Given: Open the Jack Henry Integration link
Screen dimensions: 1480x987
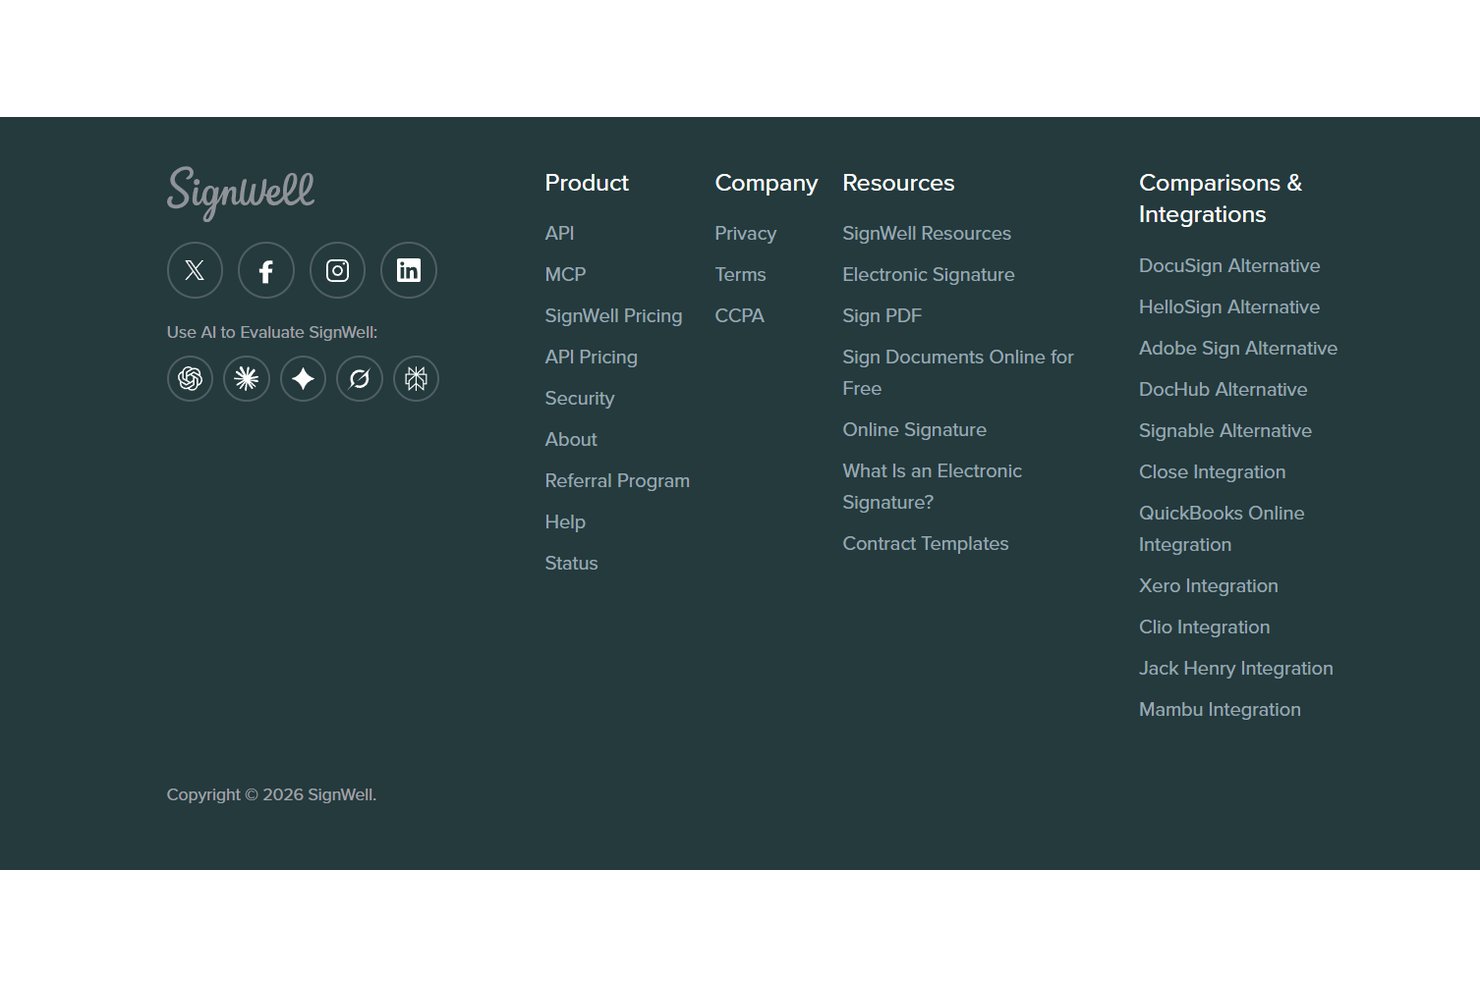Looking at the screenshot, I should [1236, 668].
